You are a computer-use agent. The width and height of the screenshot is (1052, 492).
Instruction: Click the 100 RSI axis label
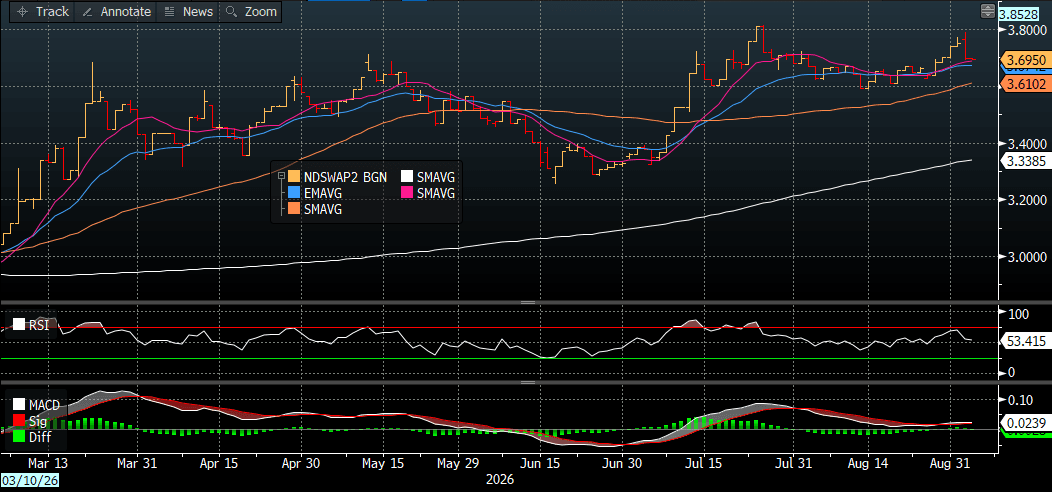click(x=1018, y=313)
